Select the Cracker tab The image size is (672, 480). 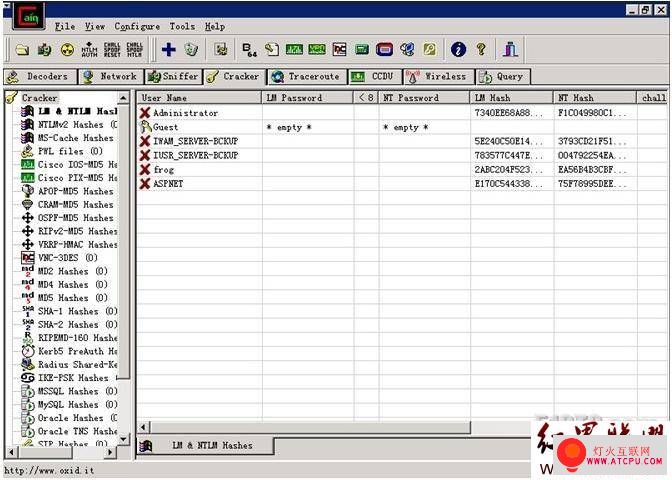click(x=234, y=77)
